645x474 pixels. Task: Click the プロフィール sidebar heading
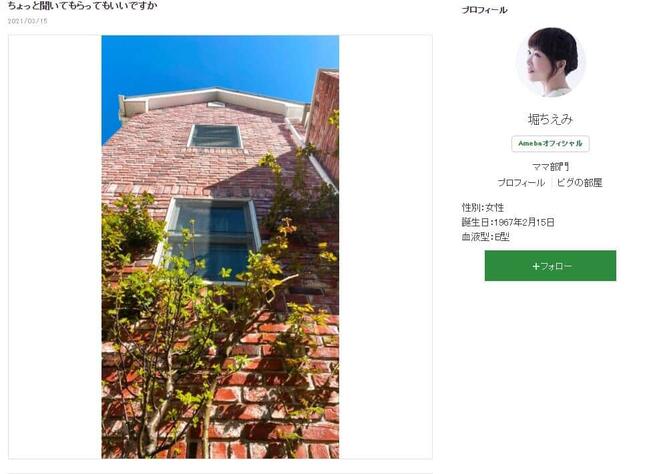pyautogui.click(x=484, y=10)
